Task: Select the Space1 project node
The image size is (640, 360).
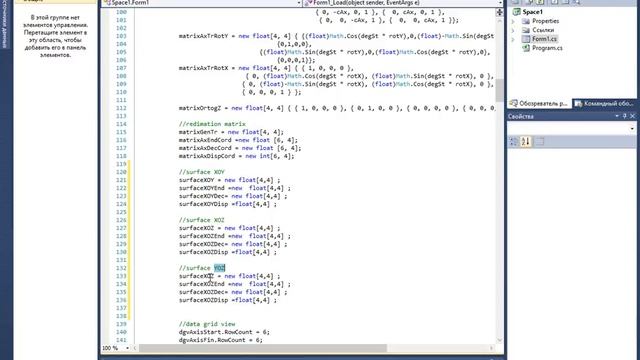Action: [532, 12]
